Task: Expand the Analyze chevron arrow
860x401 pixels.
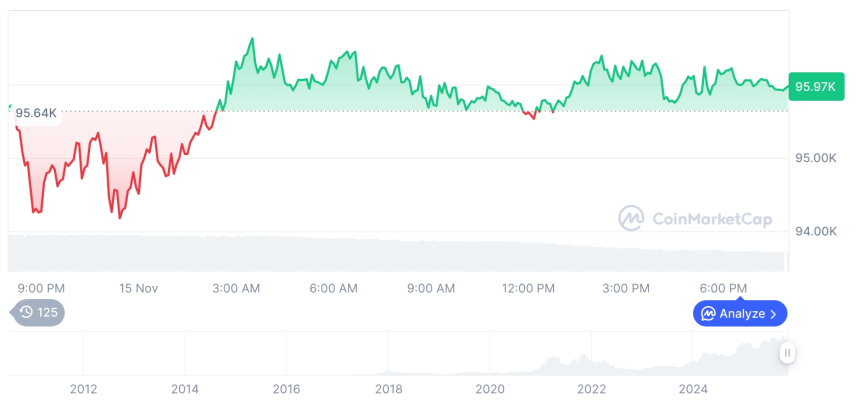Action: pyautogui.click(x=773, y=314)
